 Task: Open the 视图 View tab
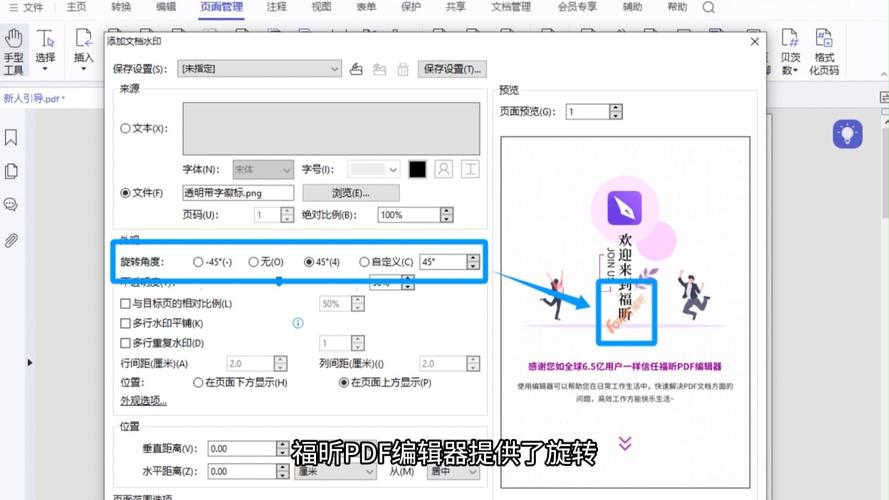click(321, 7)
